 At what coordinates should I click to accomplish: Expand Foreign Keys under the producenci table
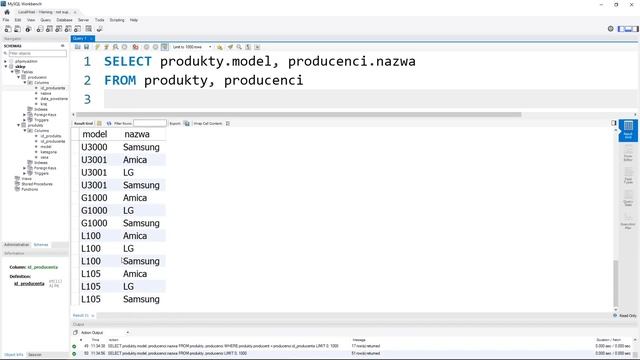[24, 115]
